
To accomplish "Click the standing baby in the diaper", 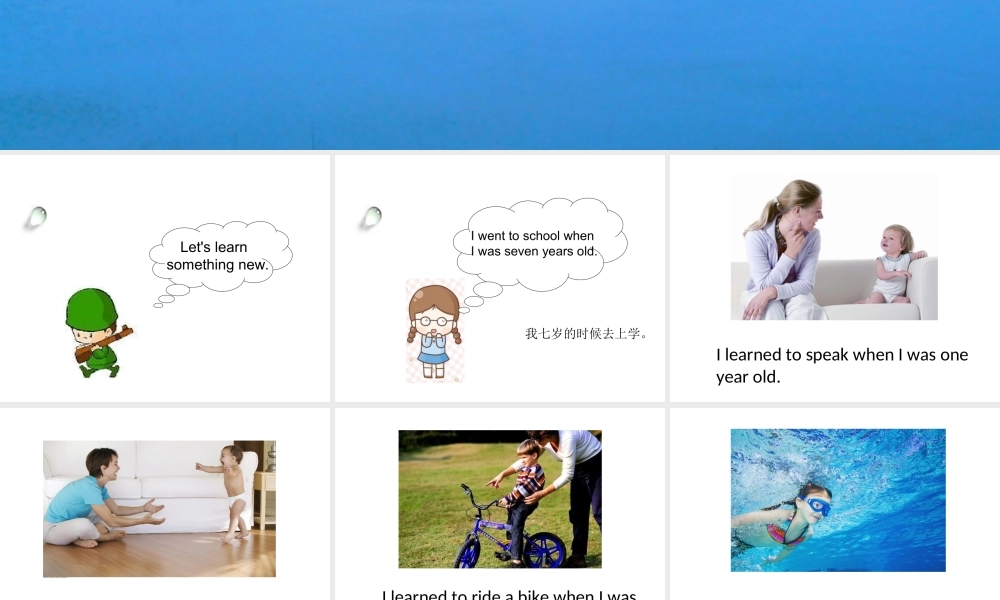I will tap(233, 488).
